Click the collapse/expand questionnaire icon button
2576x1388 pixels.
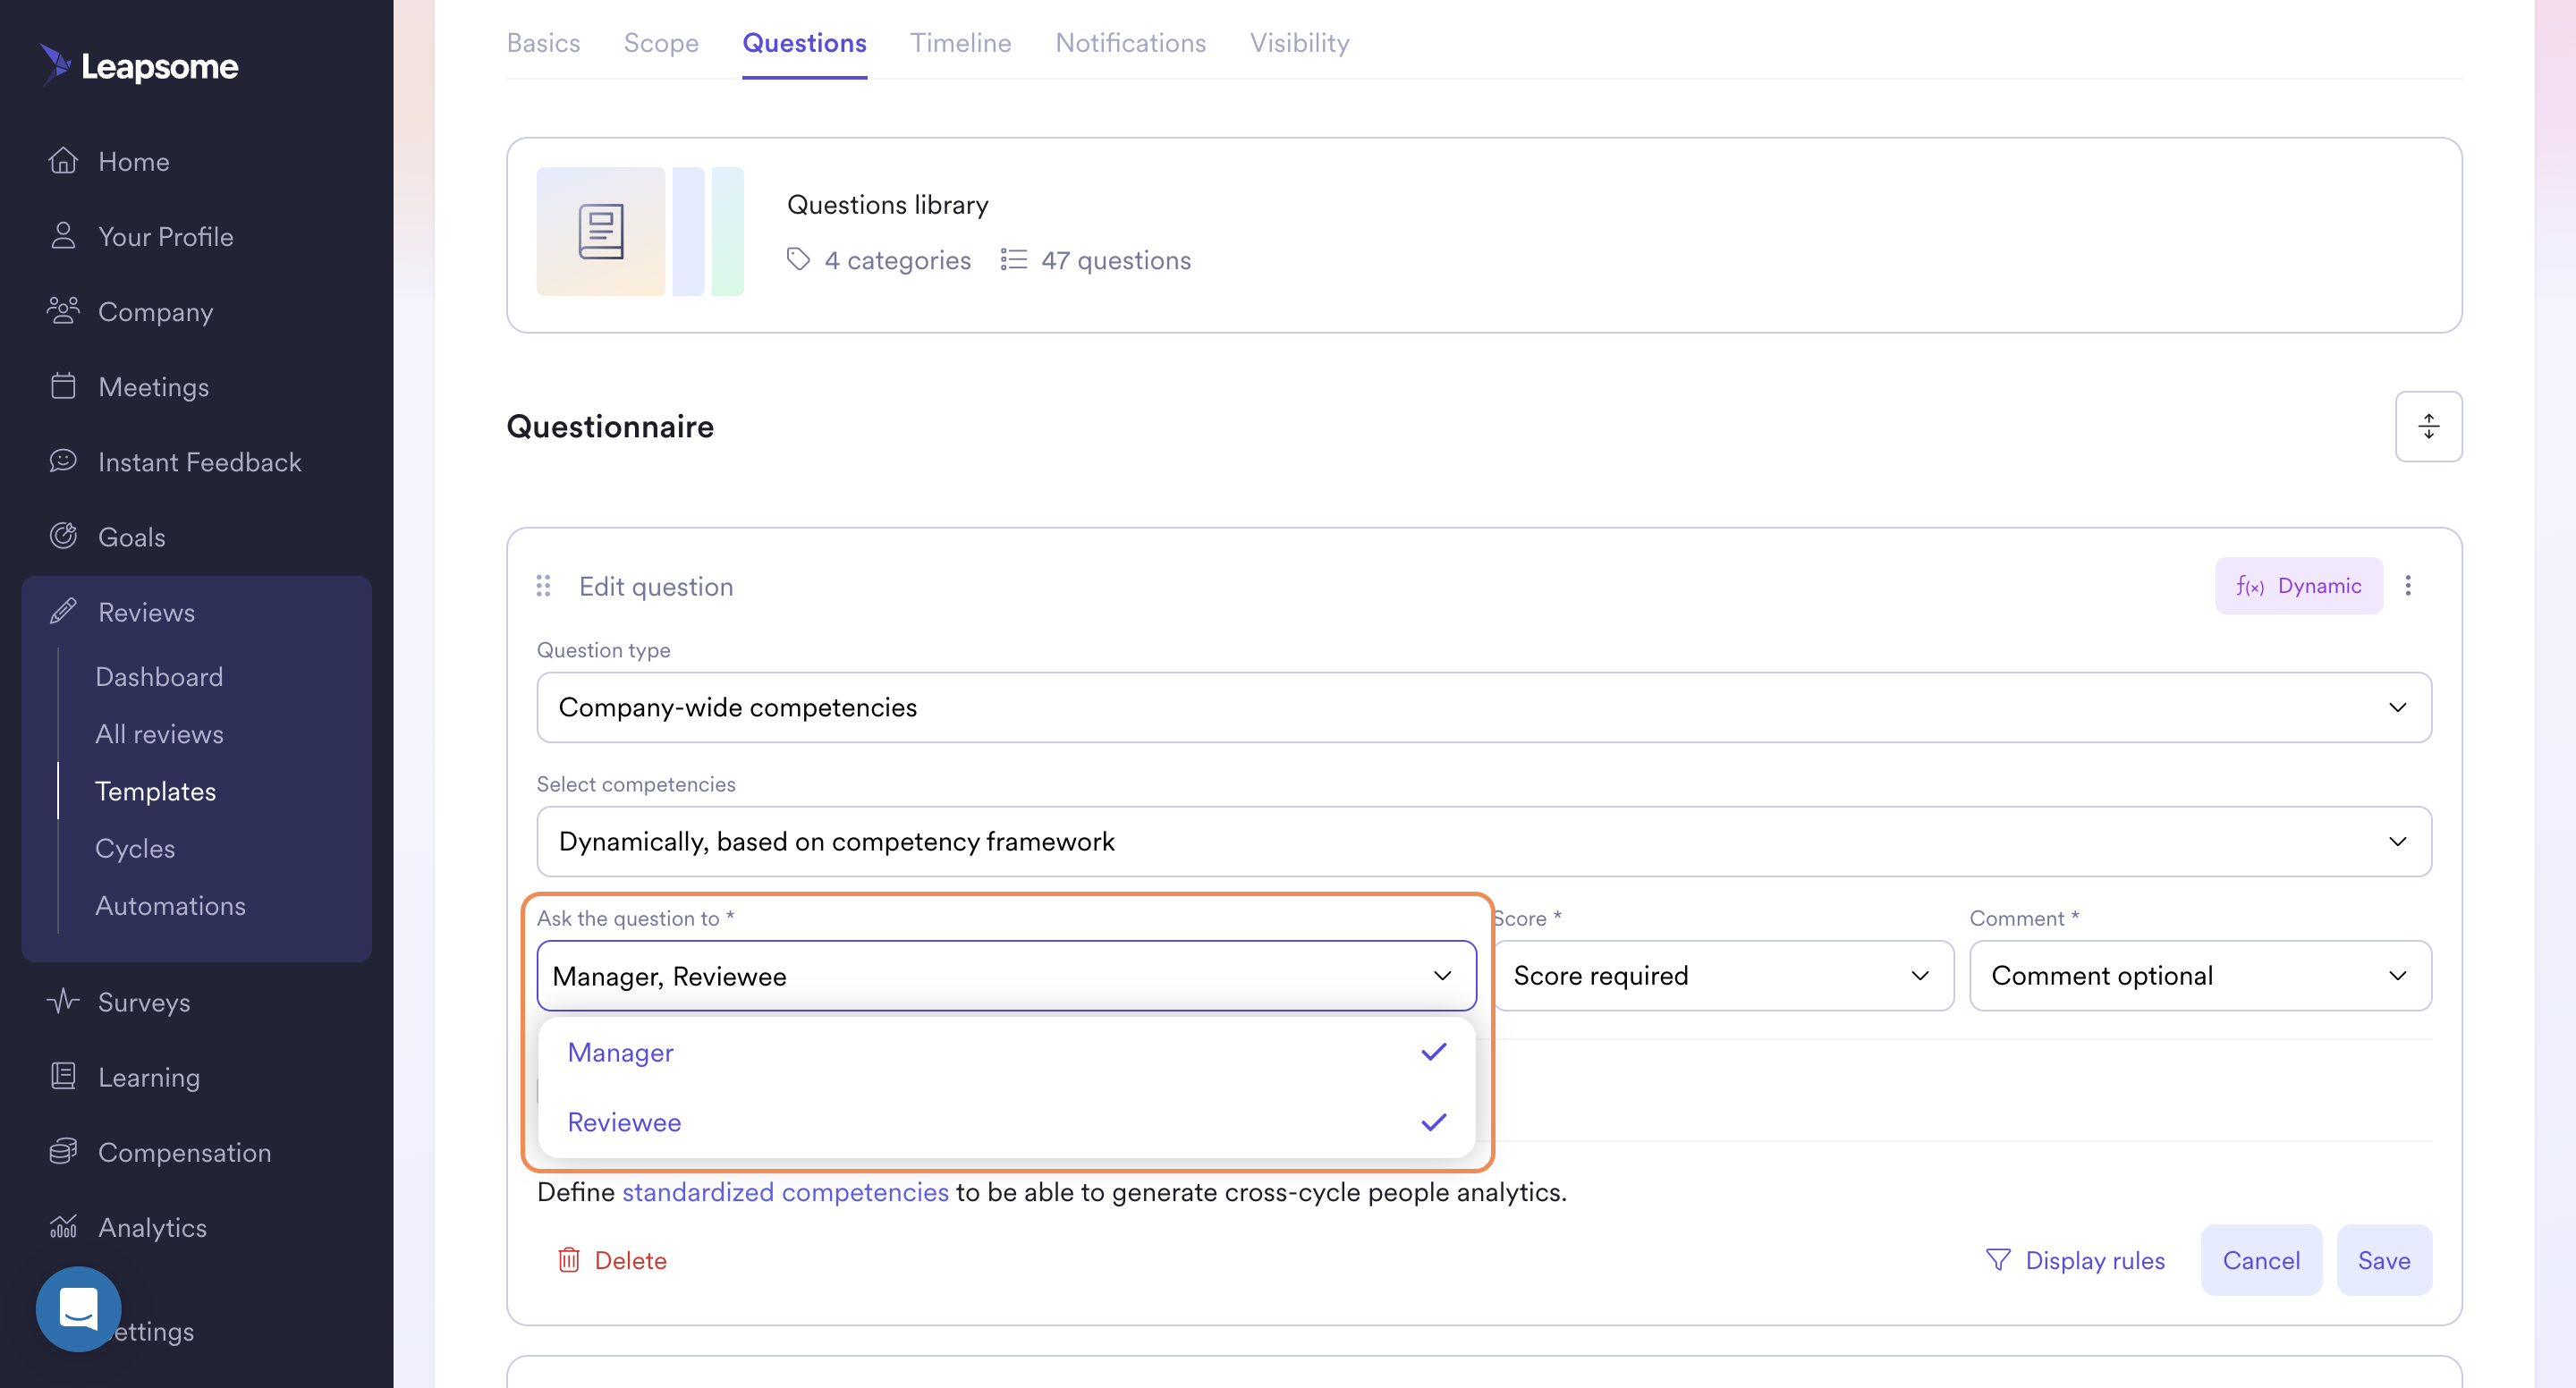tap(2427, 426)
